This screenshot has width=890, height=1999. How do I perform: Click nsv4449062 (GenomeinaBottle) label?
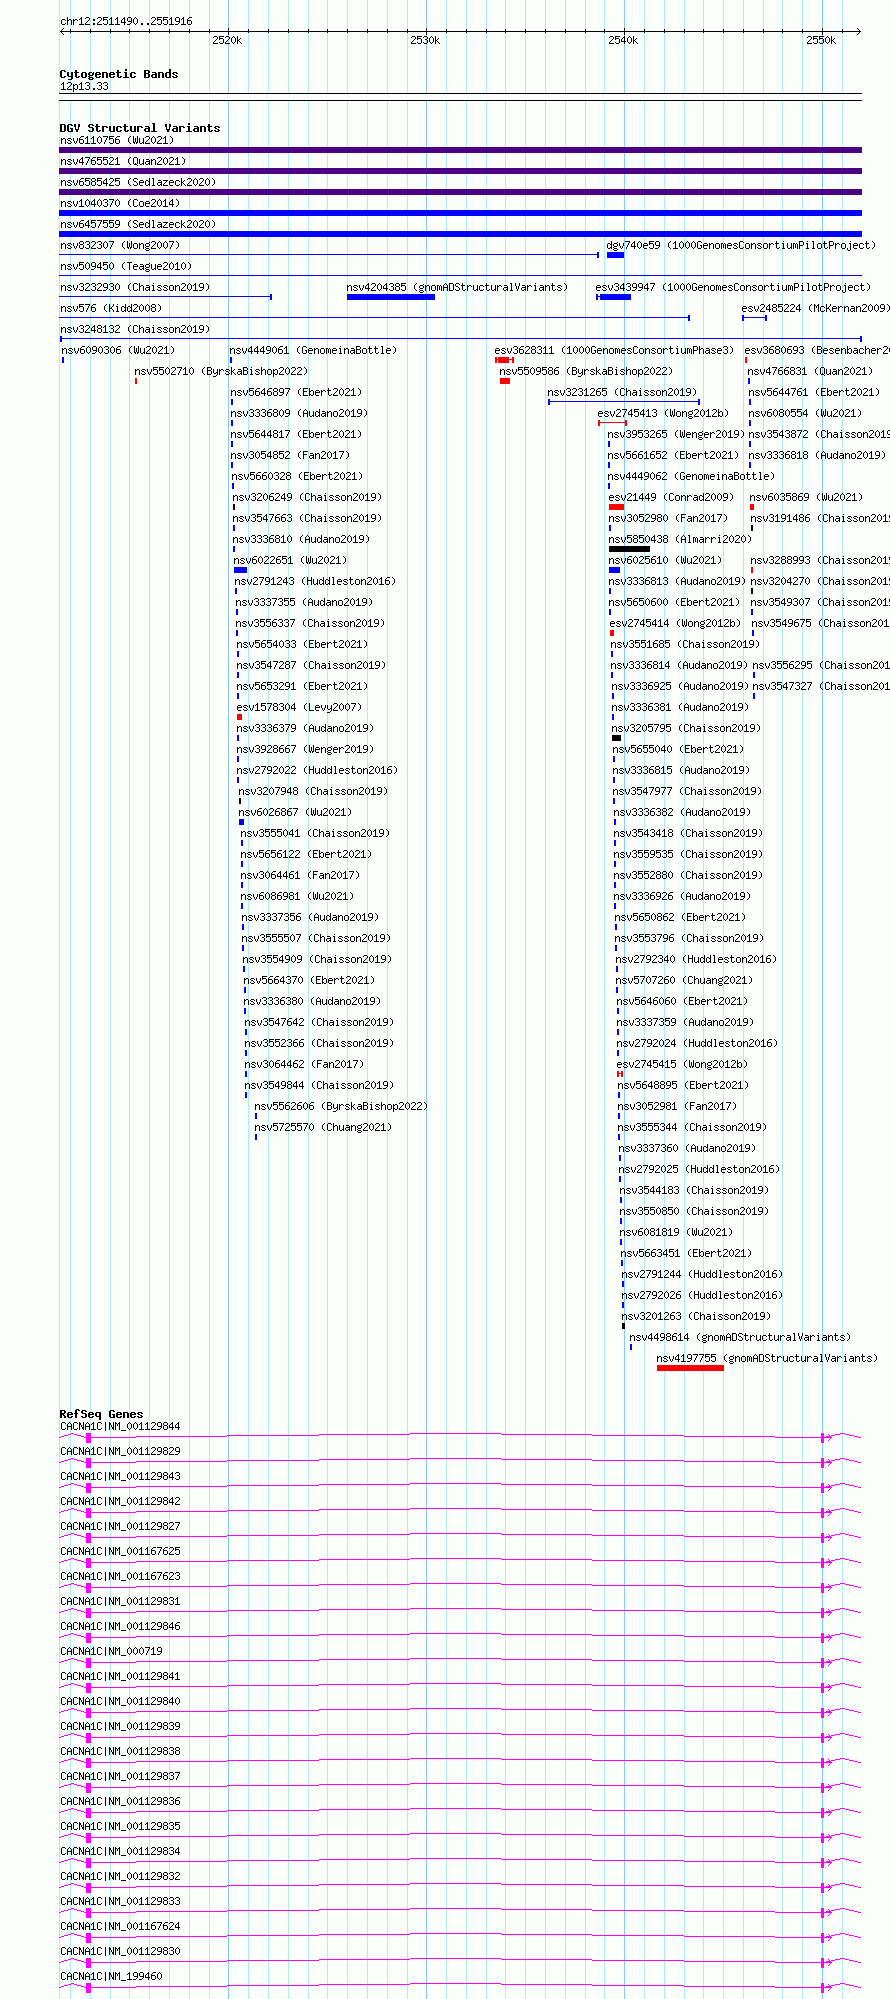pyautogui.click(x=691, y=476)
